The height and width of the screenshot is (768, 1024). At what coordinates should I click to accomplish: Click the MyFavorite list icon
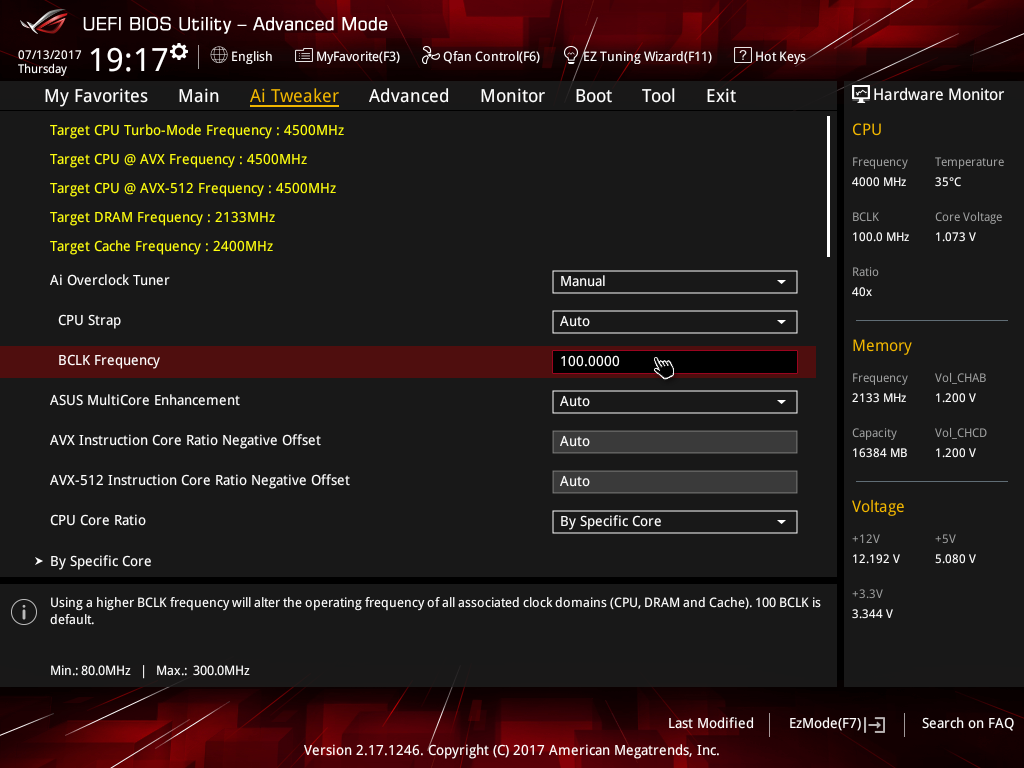304,56
